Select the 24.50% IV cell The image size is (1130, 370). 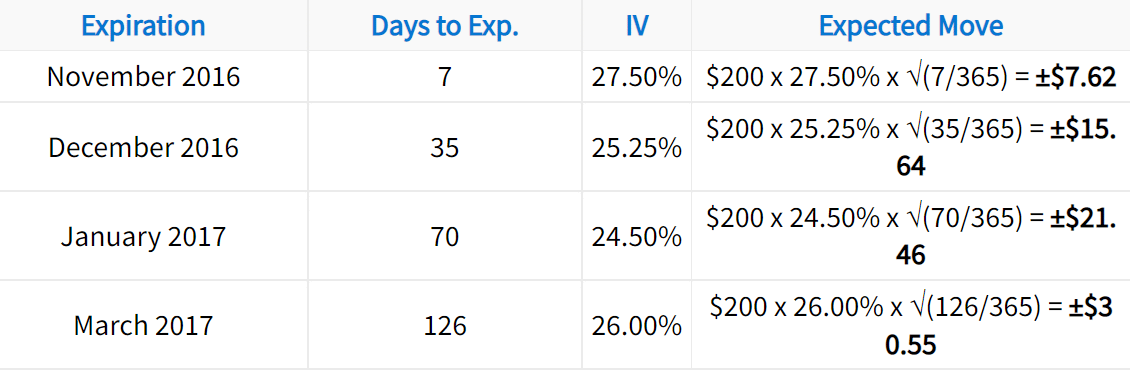(636, 236)
